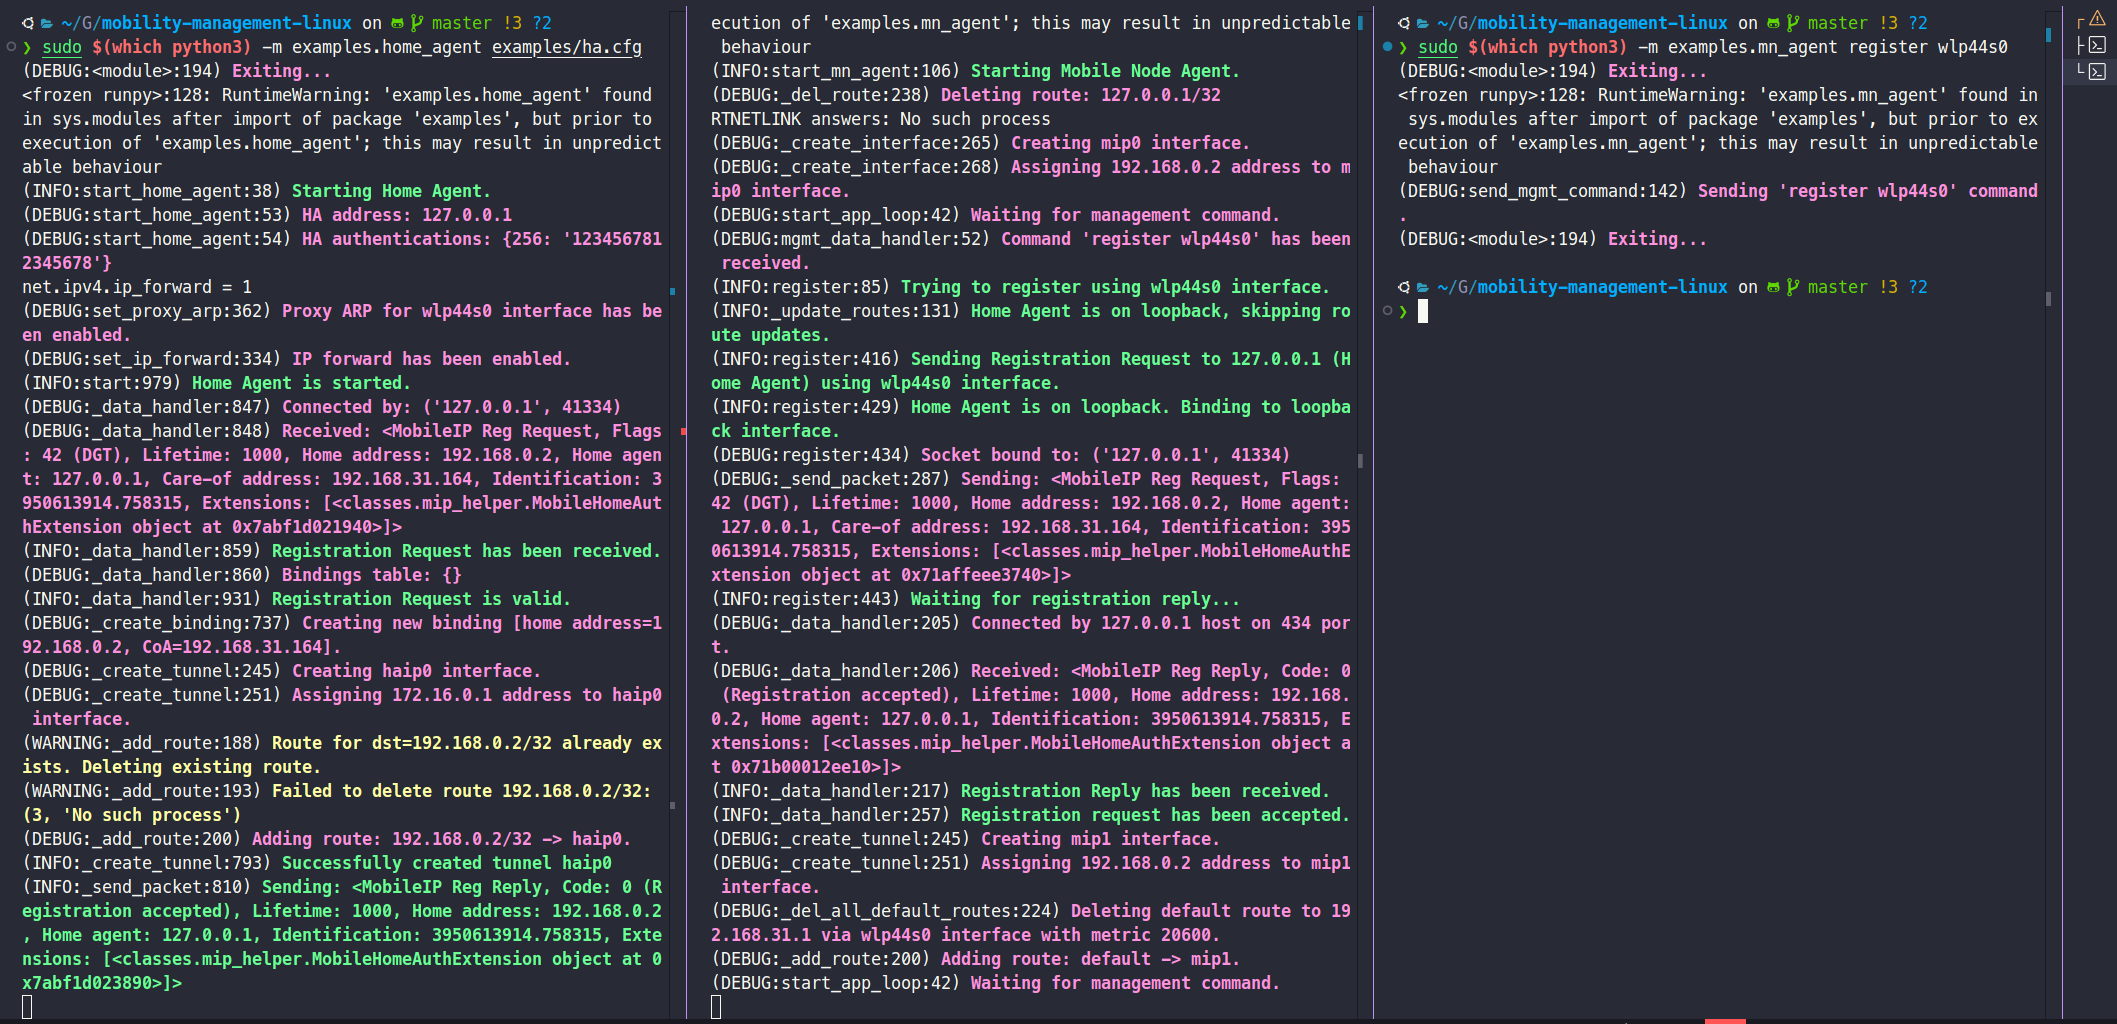Click the scrollbar thumb of the middle terminal pane

coord(1360,461)
